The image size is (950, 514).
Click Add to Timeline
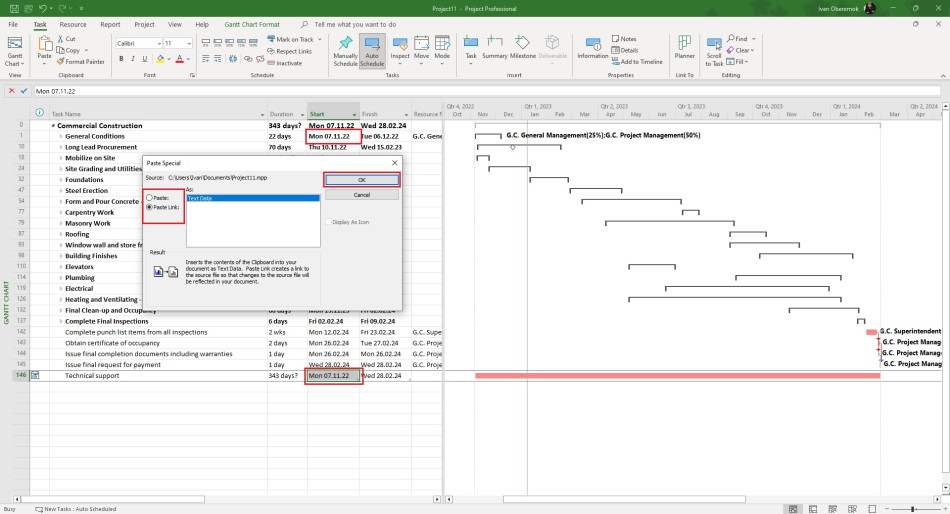637,61
